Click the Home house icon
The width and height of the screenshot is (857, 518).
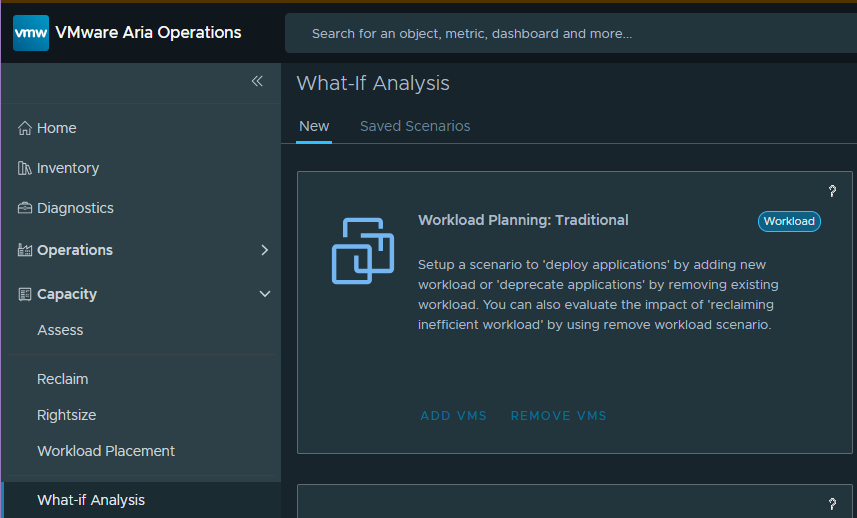pos(25,128)
